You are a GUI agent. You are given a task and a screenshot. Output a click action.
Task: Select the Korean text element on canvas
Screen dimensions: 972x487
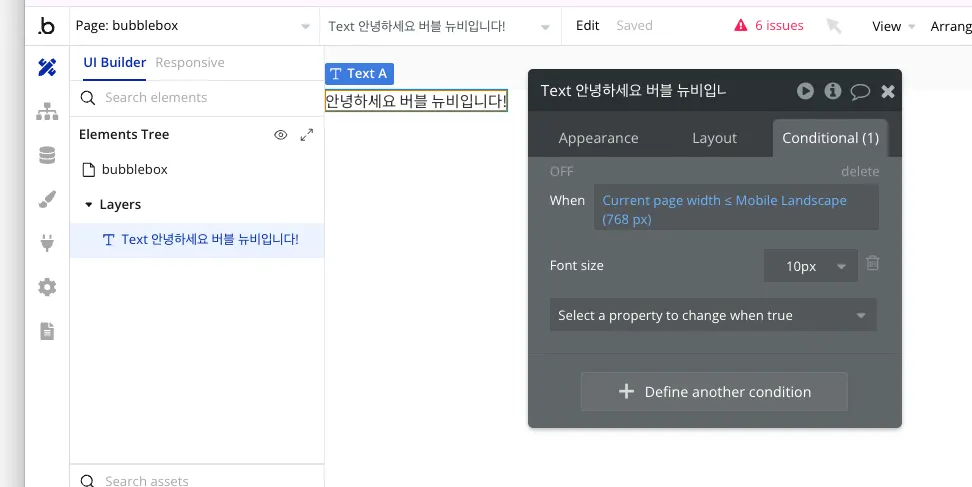[416, 100]
